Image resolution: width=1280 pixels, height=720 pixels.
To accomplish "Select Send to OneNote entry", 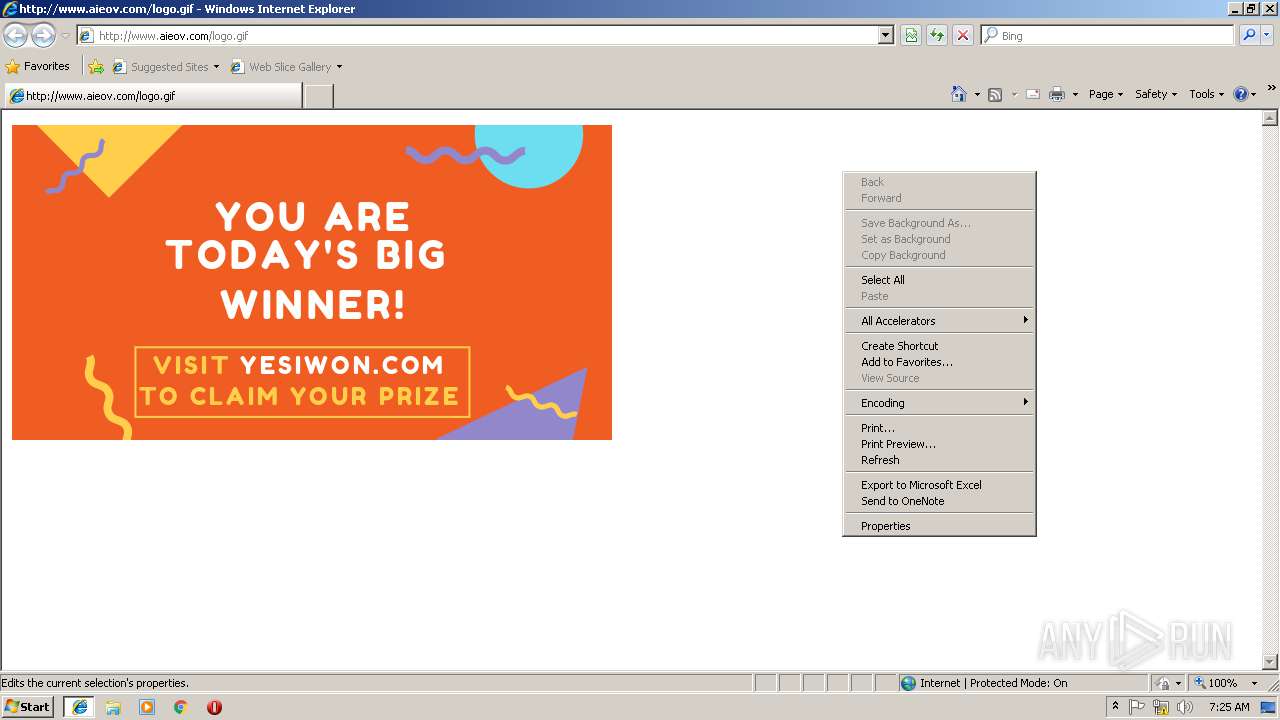I will click(x=939, y=501).
